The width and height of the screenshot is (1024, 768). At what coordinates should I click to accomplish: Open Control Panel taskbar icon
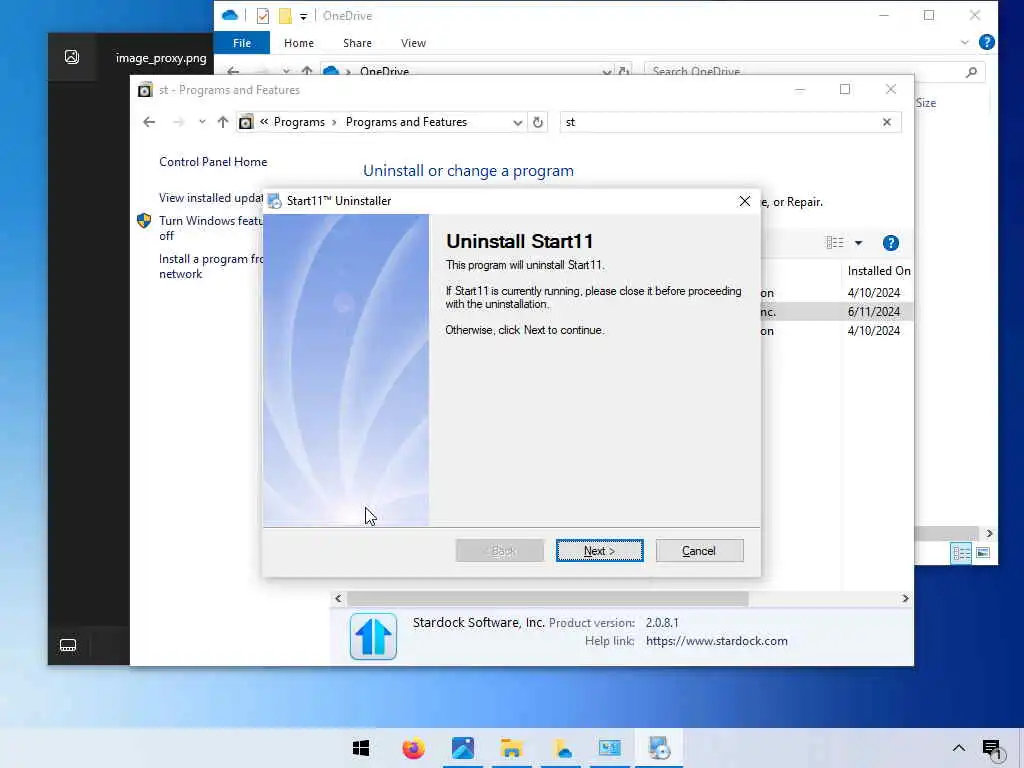(x=609, y=748)
